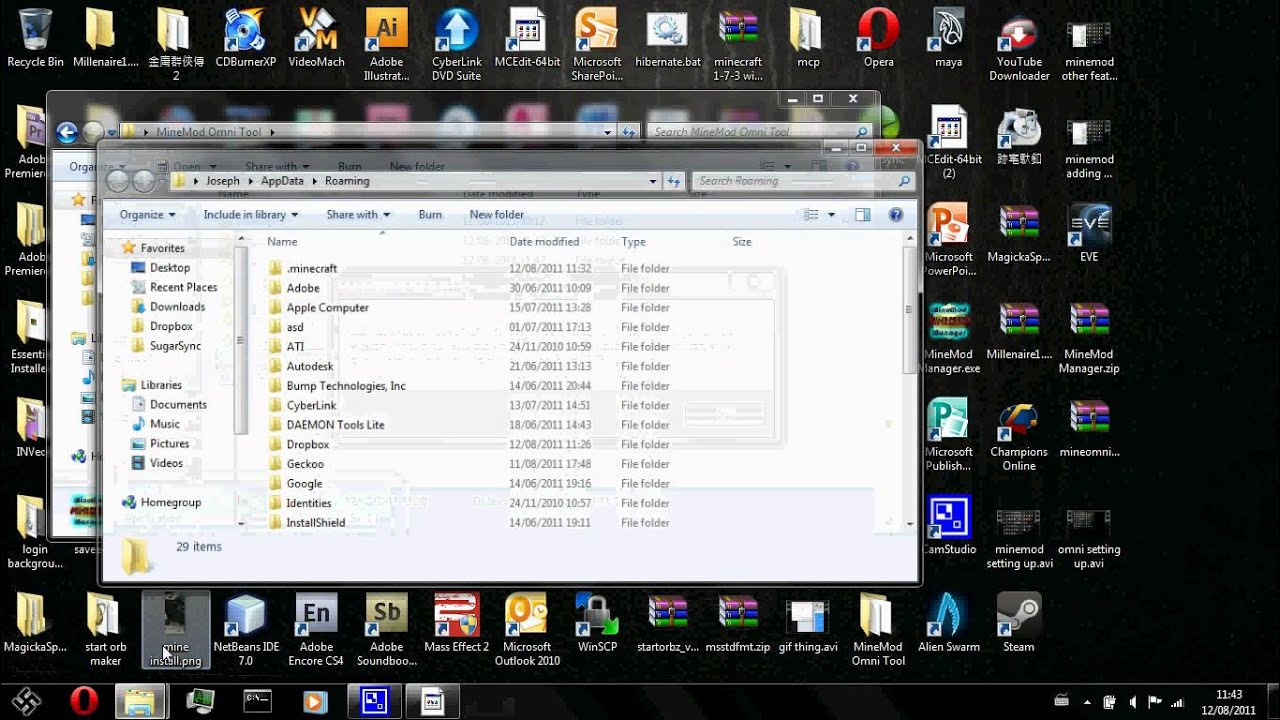Open MineMod Manager.zip archive

(1089, 338)
